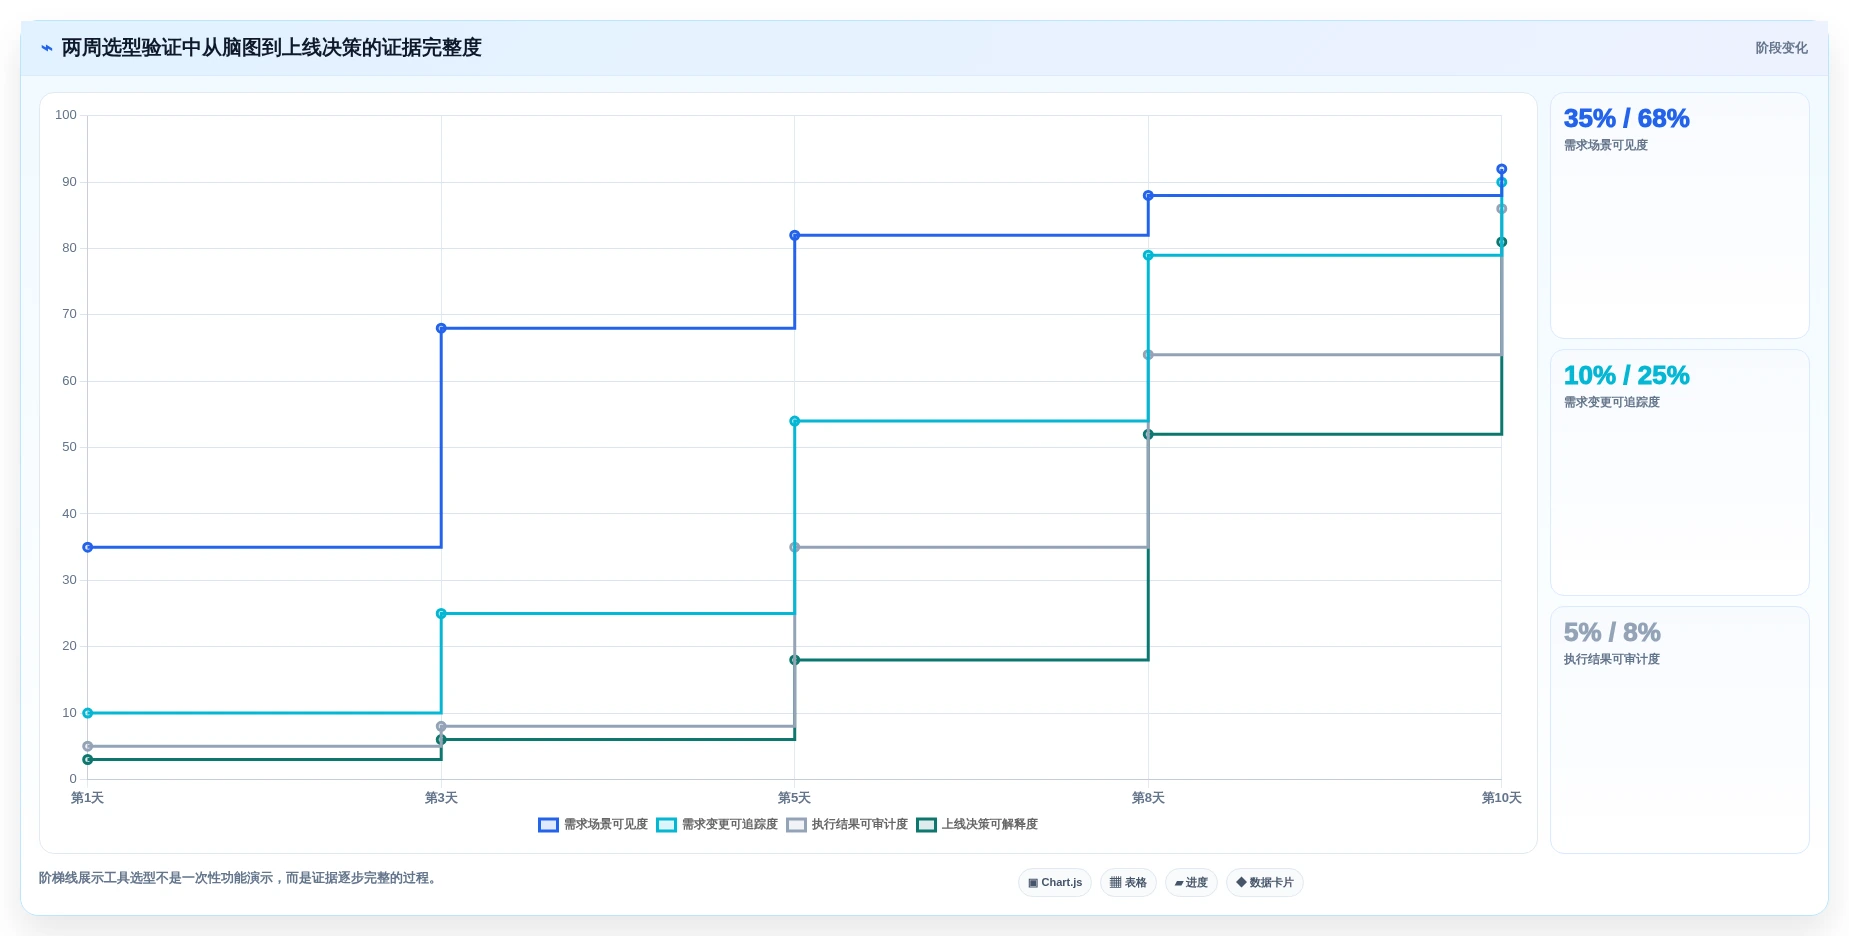Click the 阶段变化 label in header
The image size is (1849, 936).
pyautogui.click(x=1781, y=48)
